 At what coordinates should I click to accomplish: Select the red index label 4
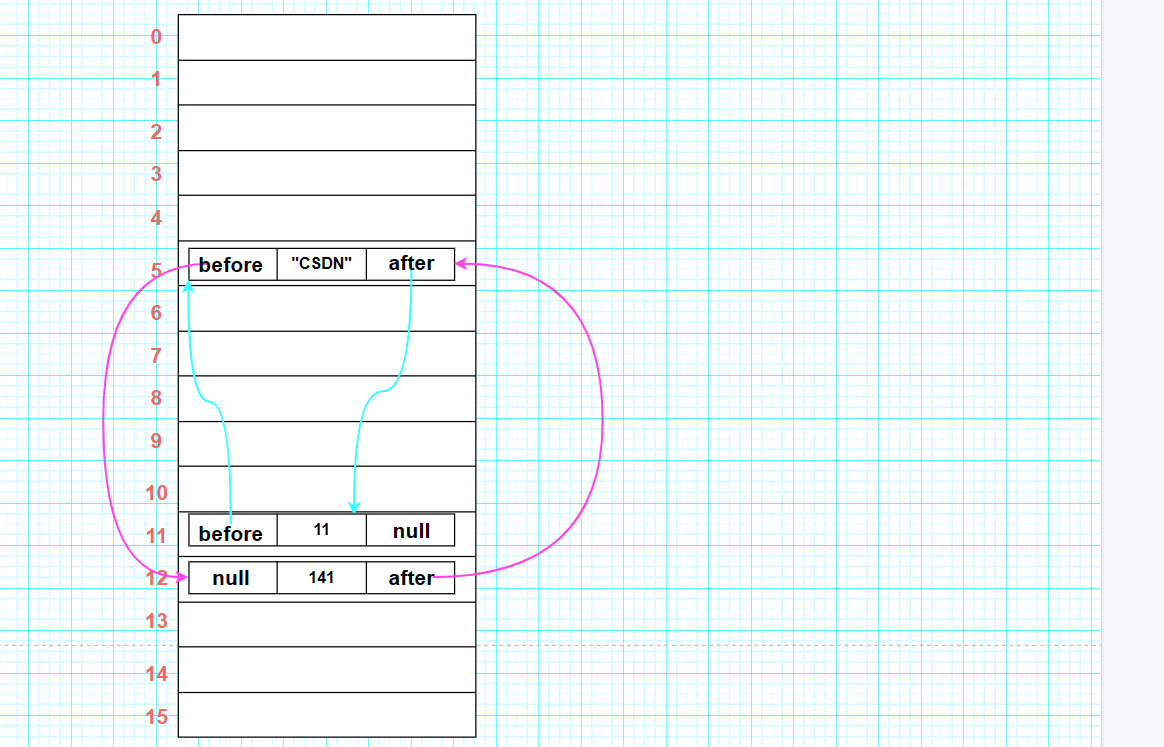click(x=156, y=218)
